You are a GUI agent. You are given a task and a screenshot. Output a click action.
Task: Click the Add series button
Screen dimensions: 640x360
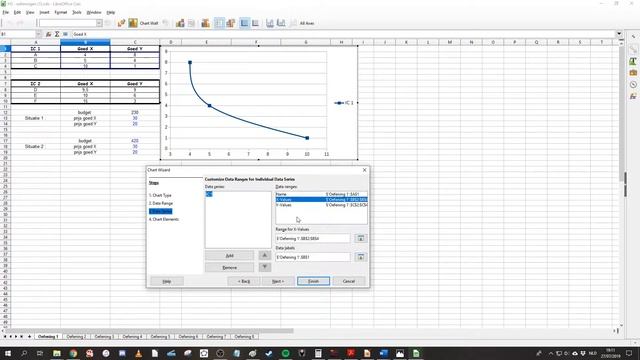(x=229, y=256)
